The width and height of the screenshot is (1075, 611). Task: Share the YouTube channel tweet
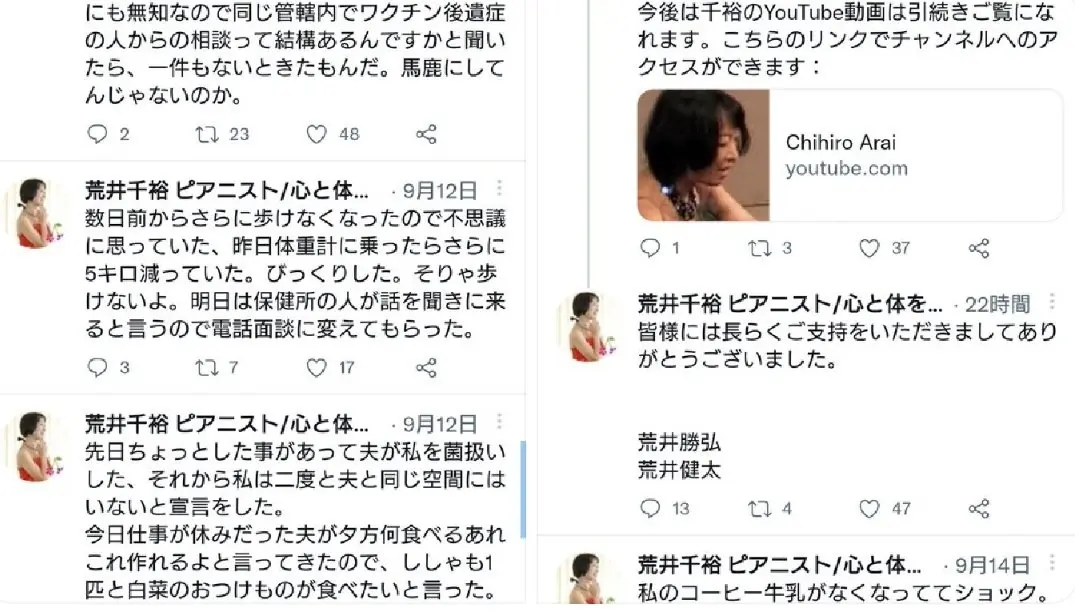click(x=979, y=248)
